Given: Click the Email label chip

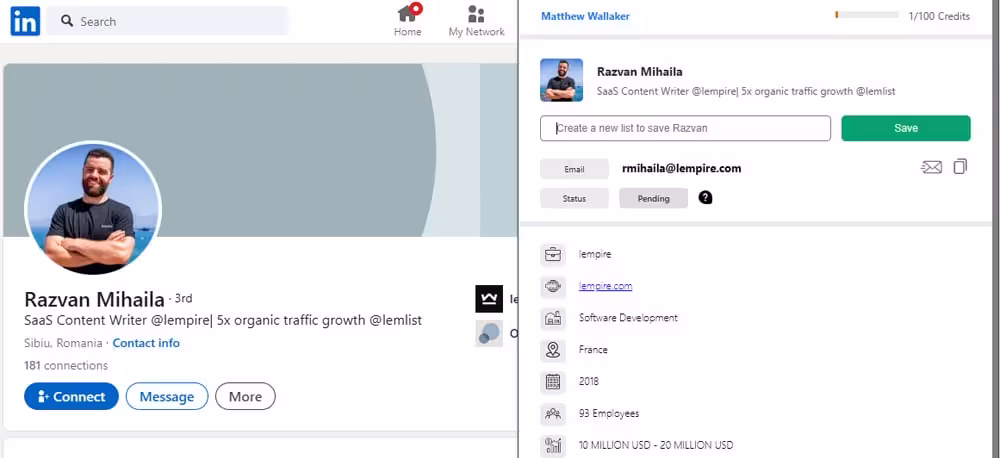Looking at the screenshot, I should [574, 169].
